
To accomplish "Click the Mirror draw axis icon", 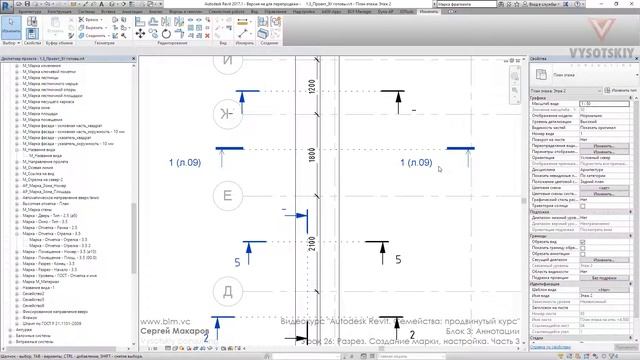I will pyautogui.click(x=179, y=21).
